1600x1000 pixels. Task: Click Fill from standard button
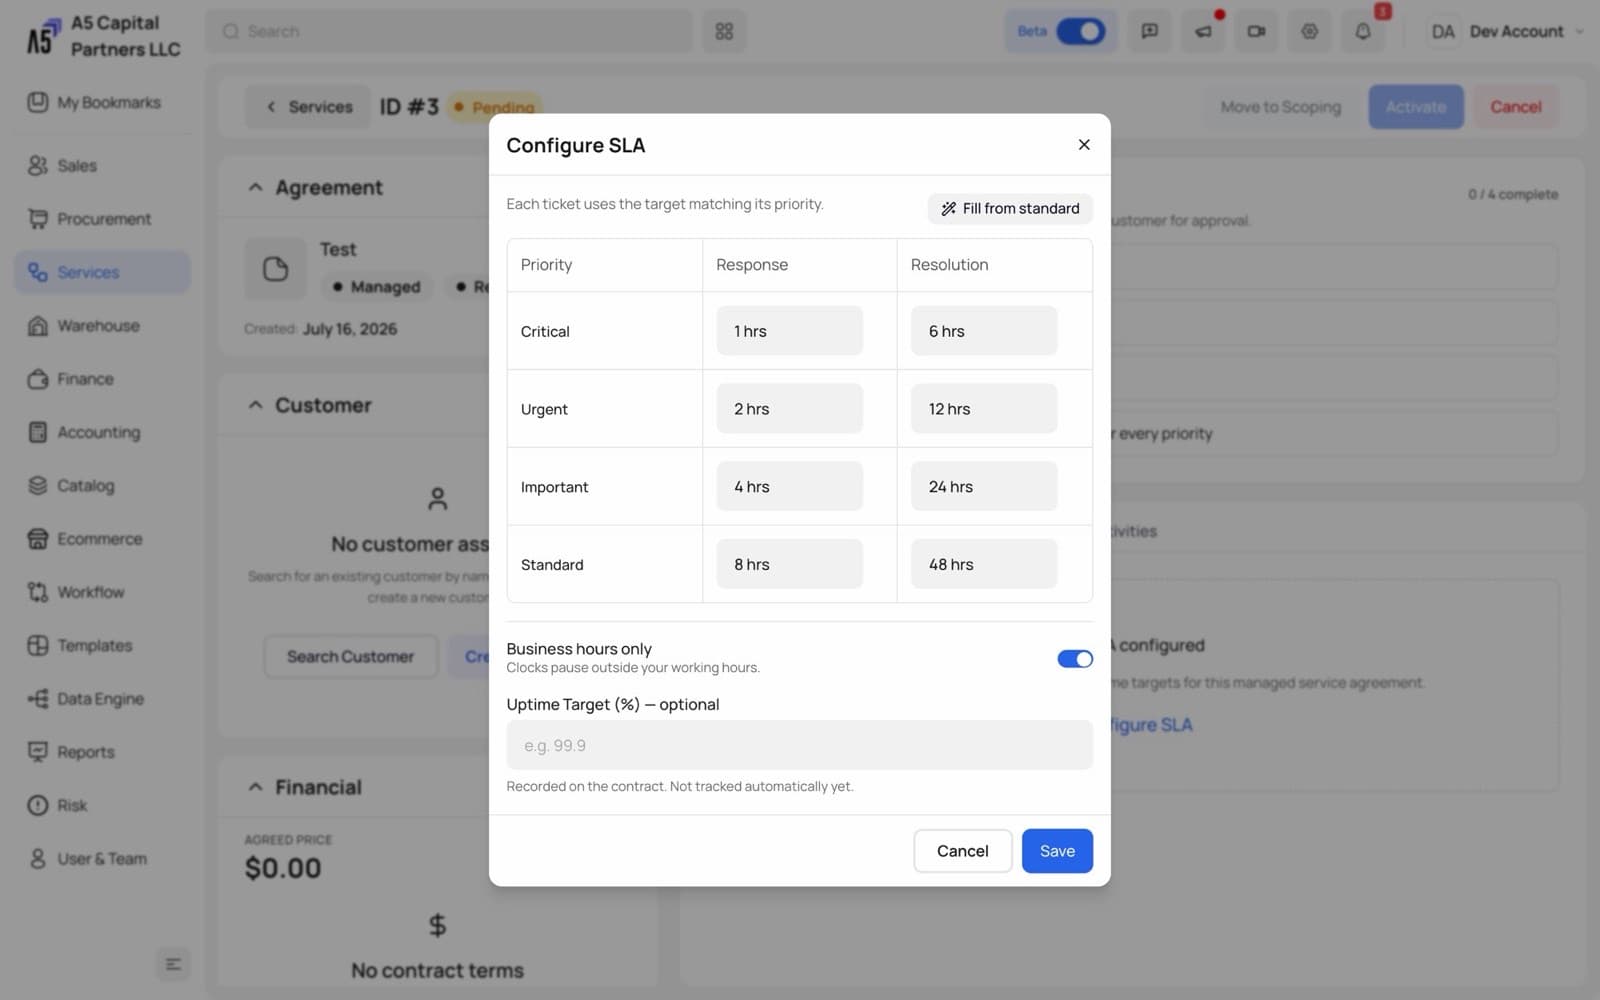coord(1010,208)
